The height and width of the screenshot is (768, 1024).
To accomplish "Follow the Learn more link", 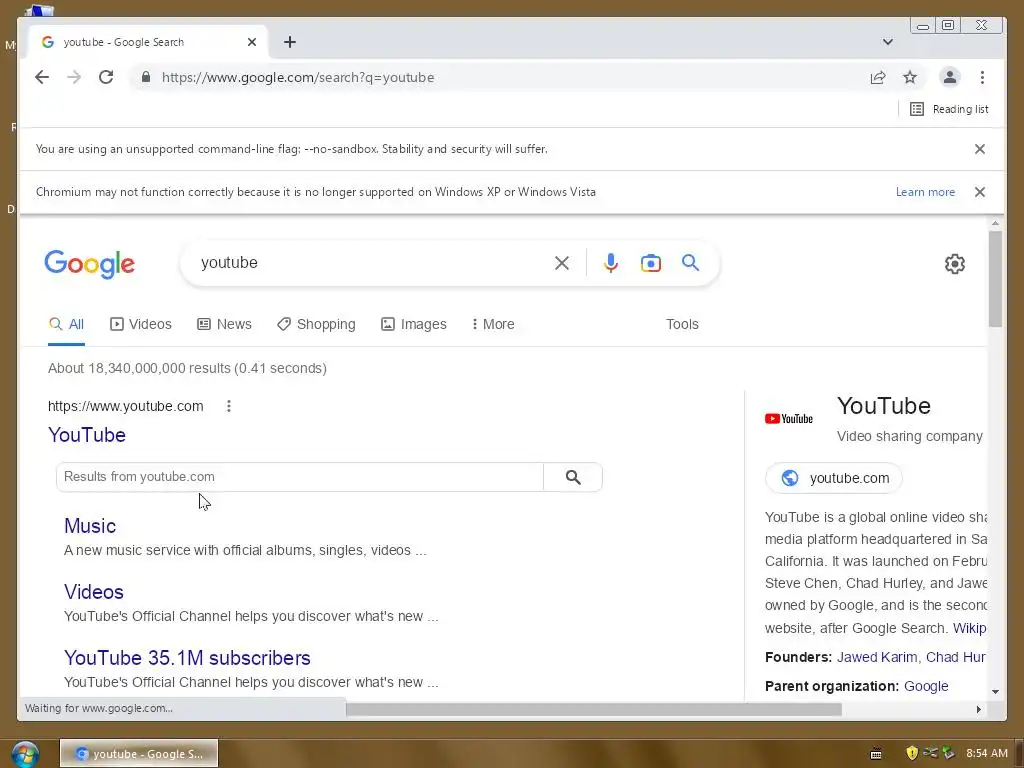I will tap(925, 192).
